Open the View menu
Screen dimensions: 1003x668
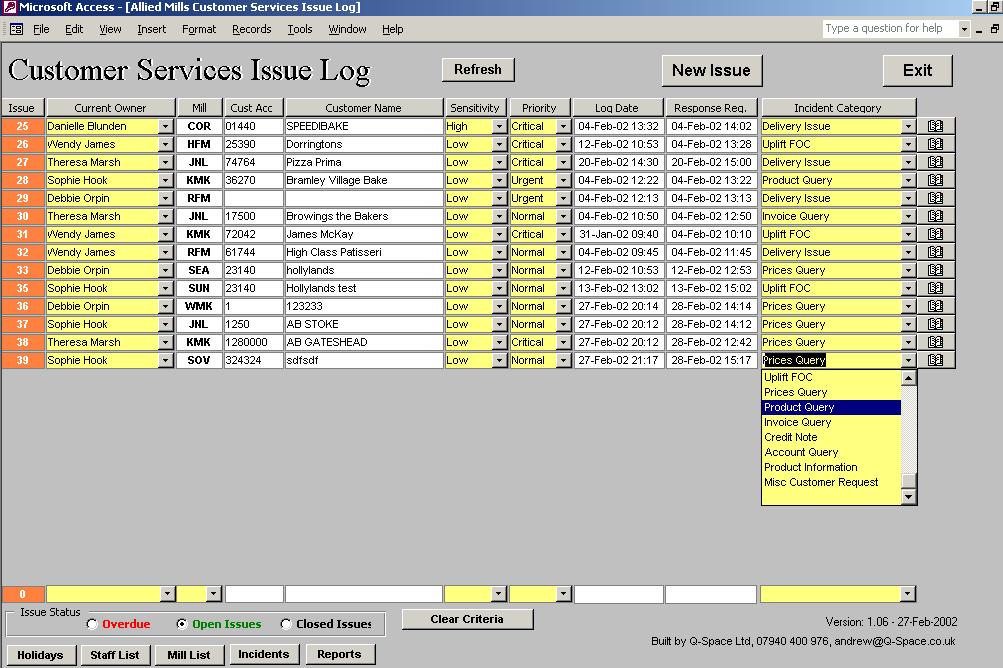pyautogui.click(x=110, y=29)
